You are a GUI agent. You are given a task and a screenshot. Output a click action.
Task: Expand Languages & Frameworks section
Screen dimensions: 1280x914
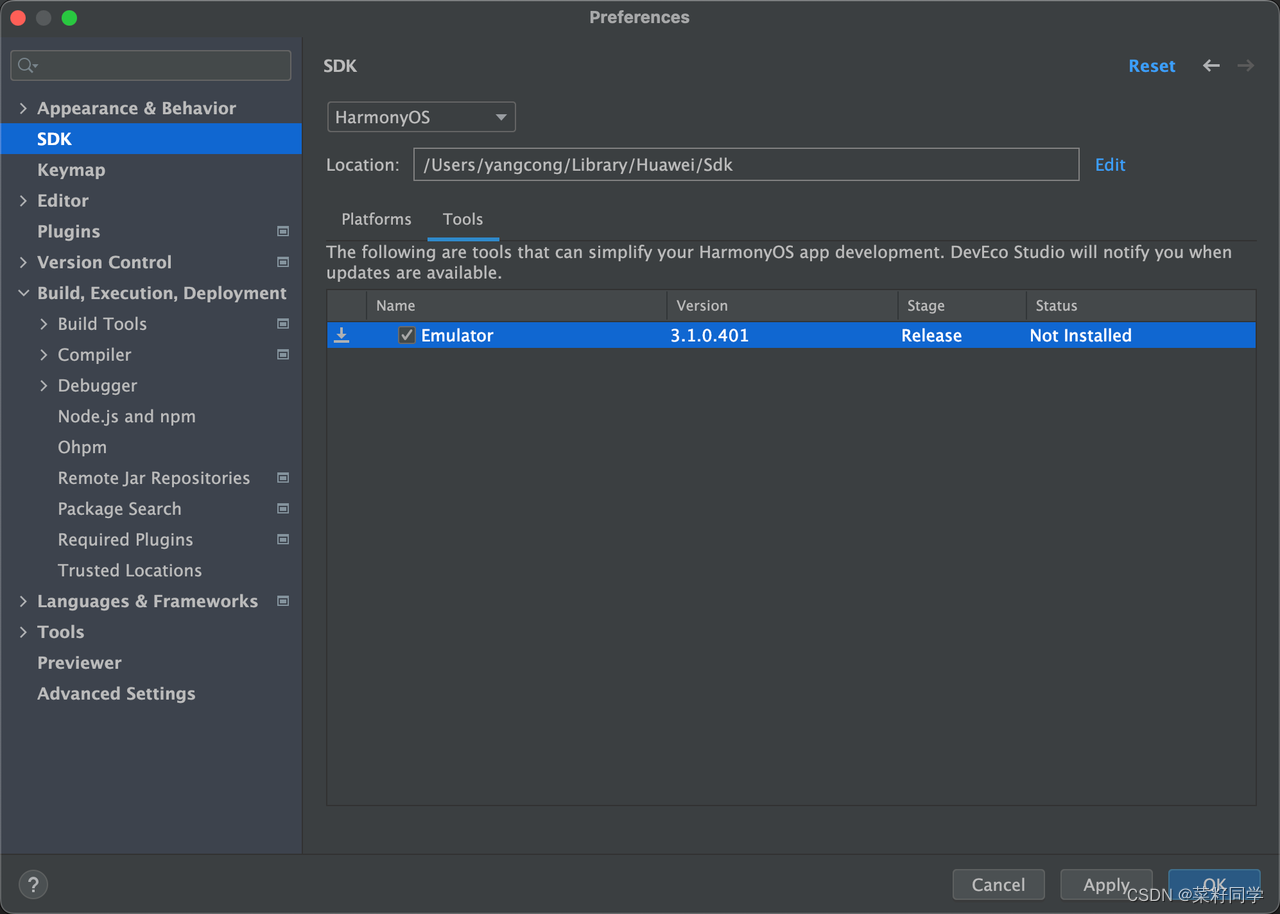23,601
